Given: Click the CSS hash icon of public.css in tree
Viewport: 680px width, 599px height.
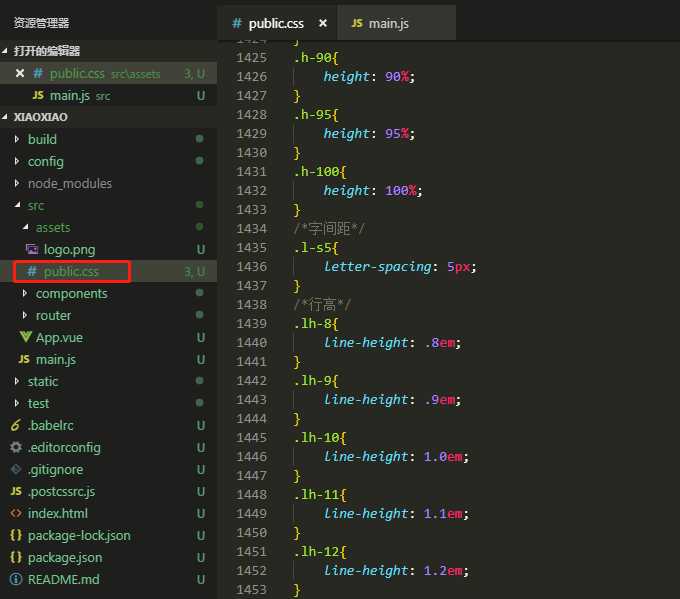Looking at the screenshot, I should pyautogui.click(x=32, y=272).
